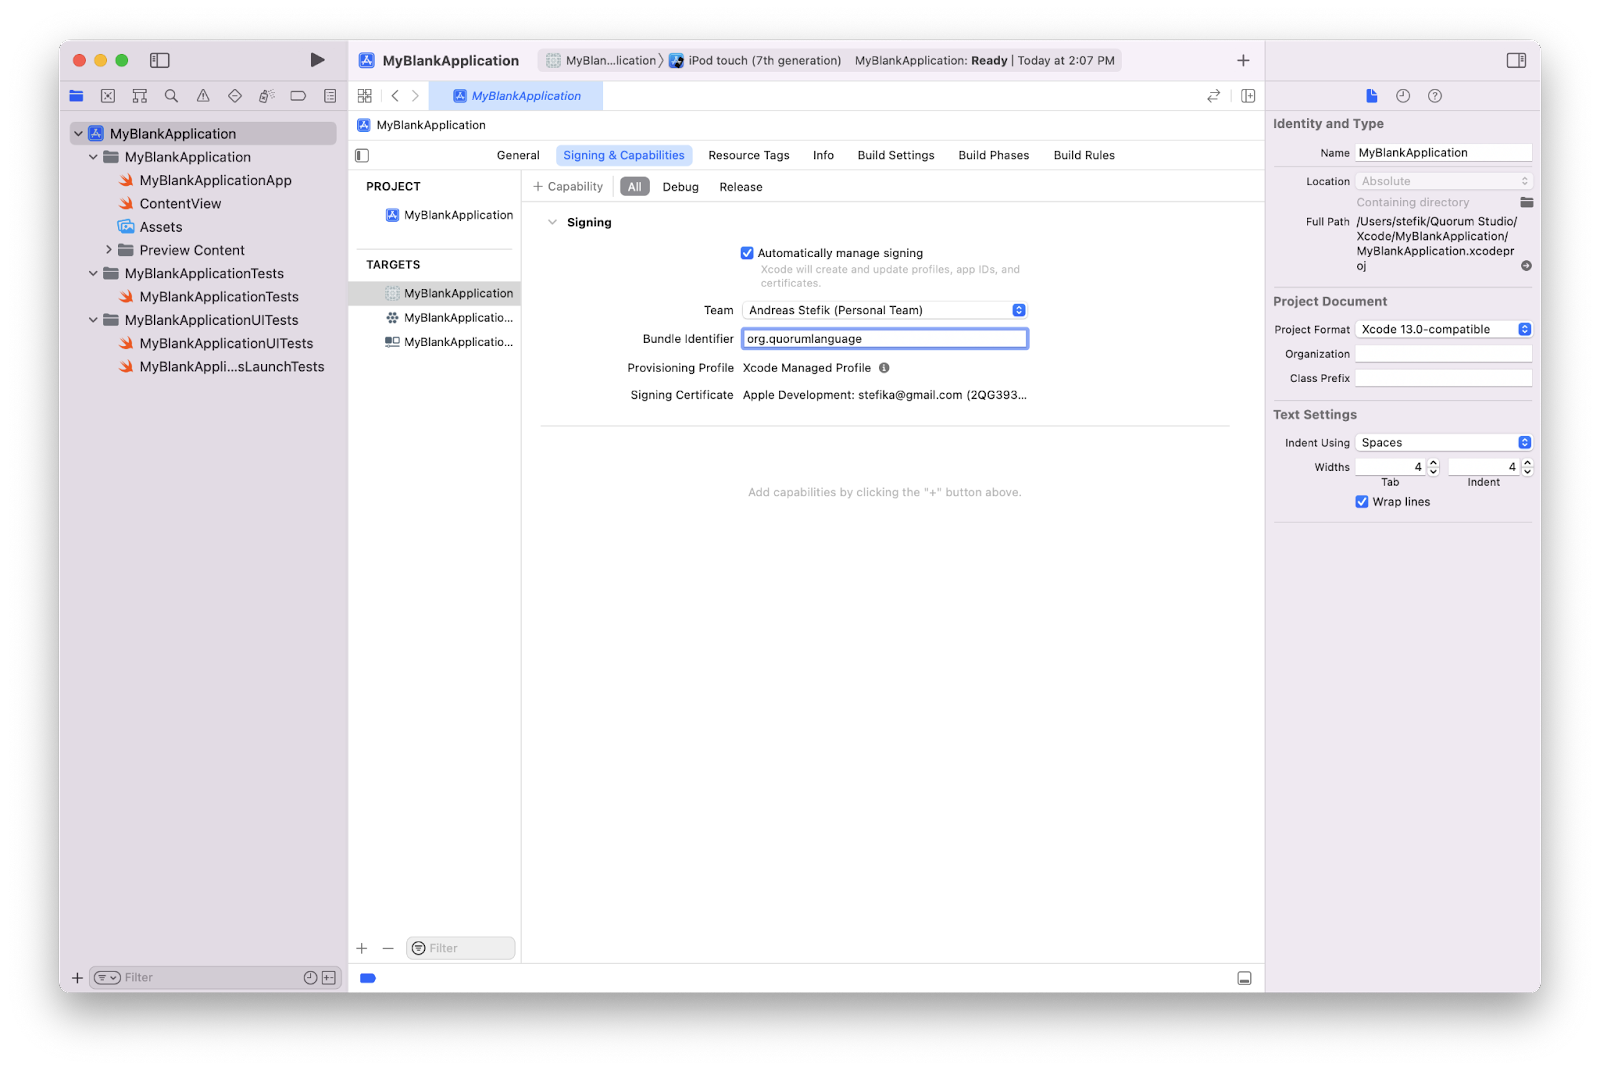Toggle the Wrap lines checkbox
This screenshot has height=1071, width=1600.
pos(1361,502)
